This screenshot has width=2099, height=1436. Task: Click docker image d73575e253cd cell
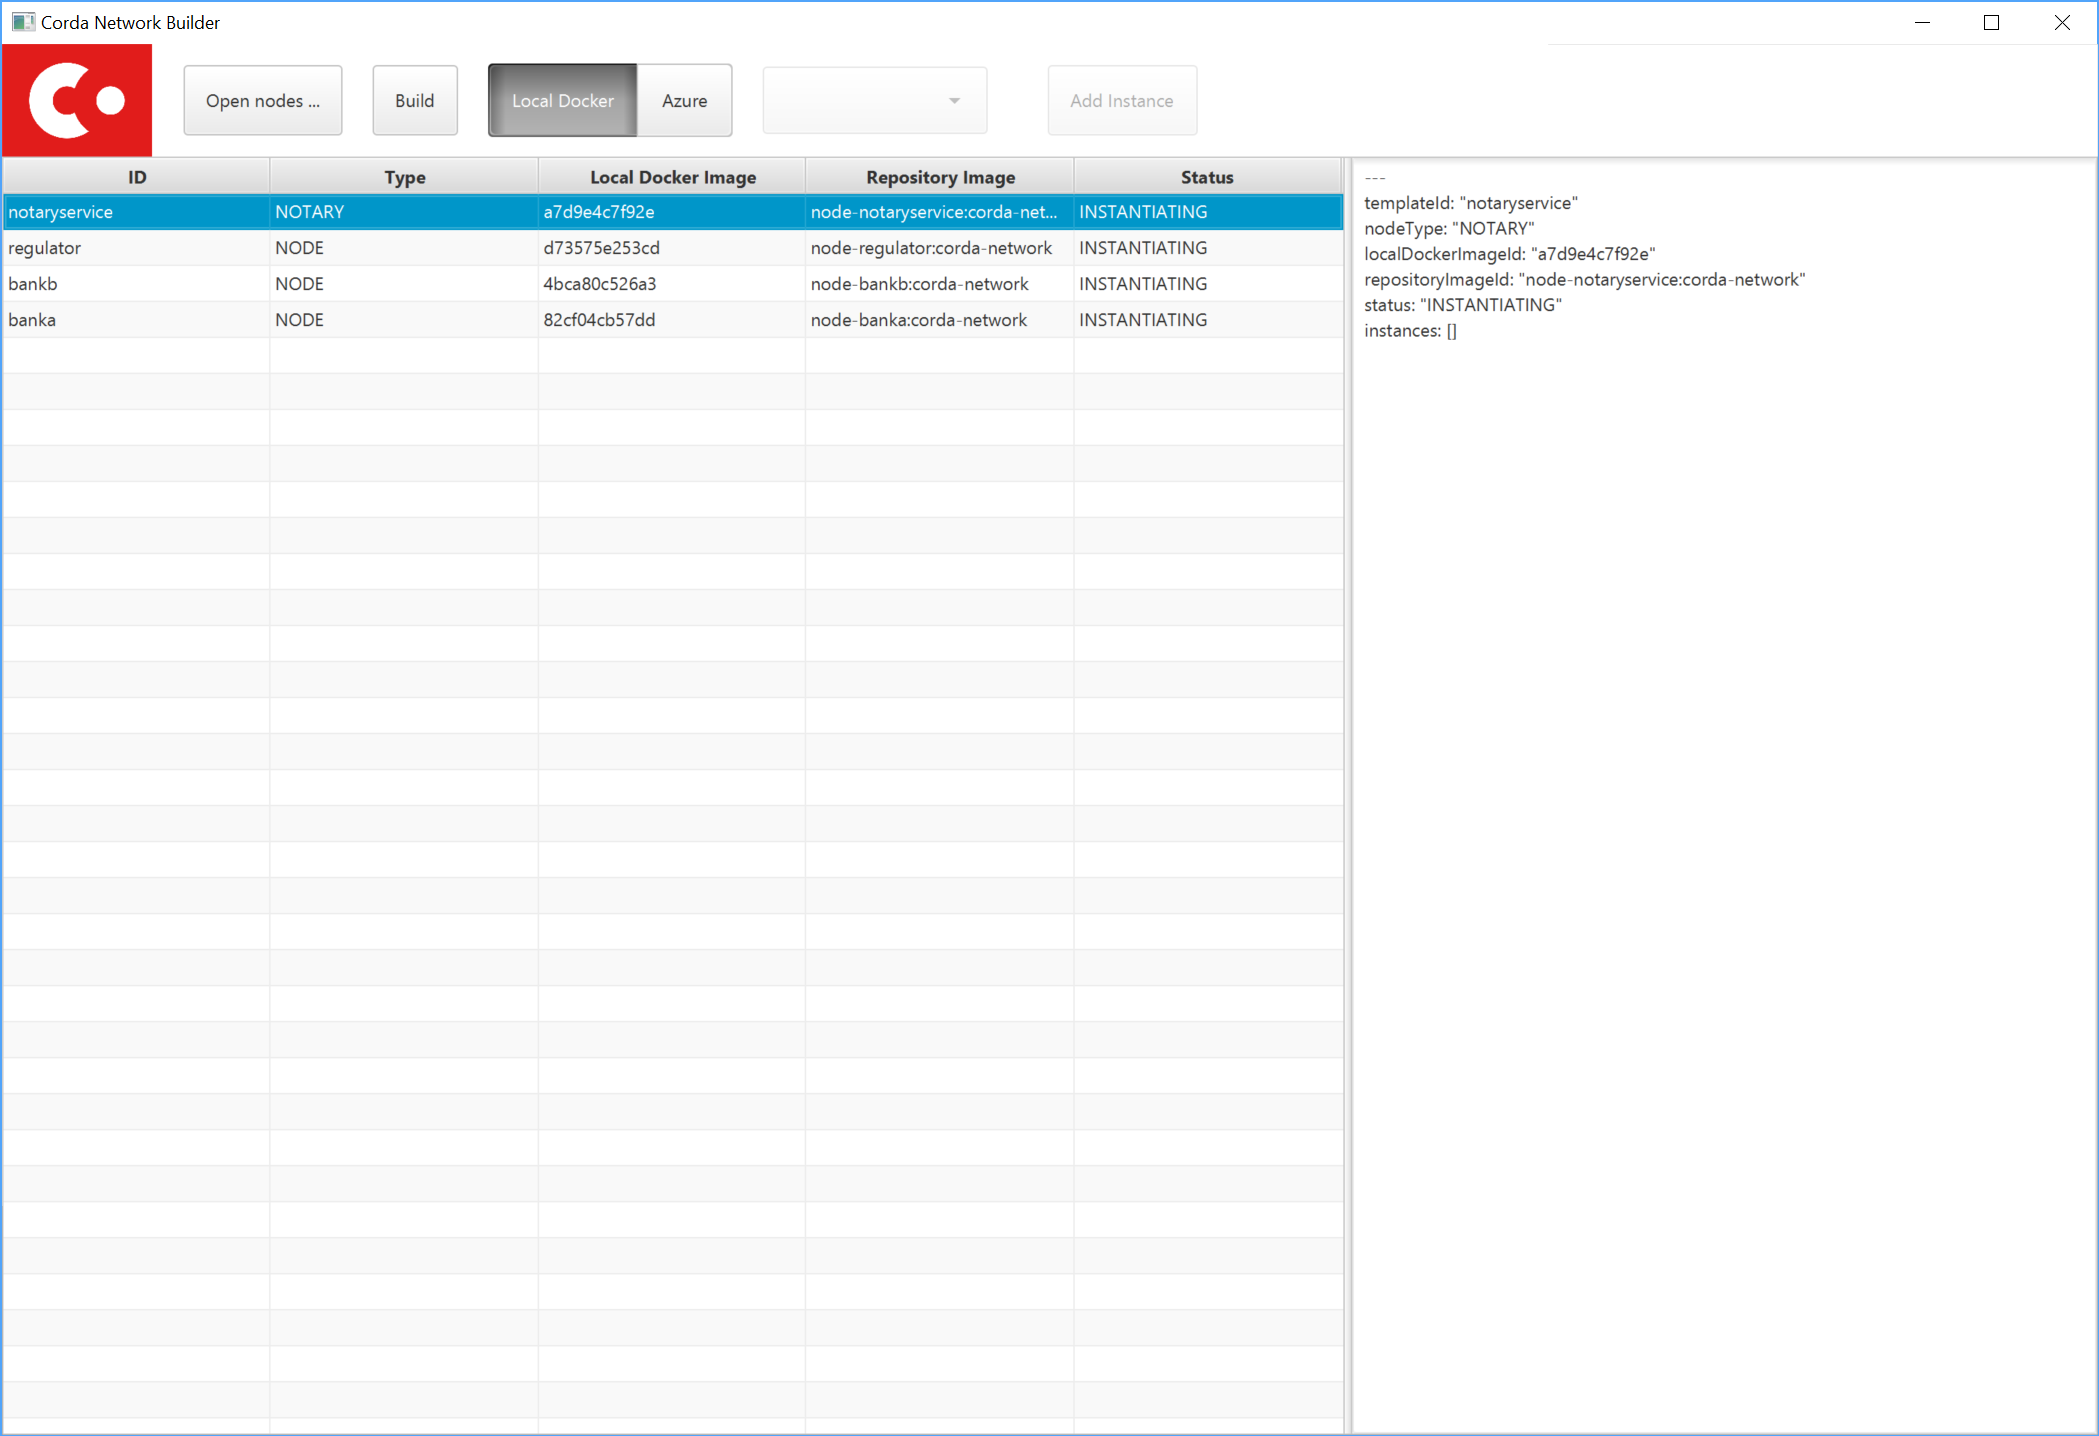pos(672,248)
